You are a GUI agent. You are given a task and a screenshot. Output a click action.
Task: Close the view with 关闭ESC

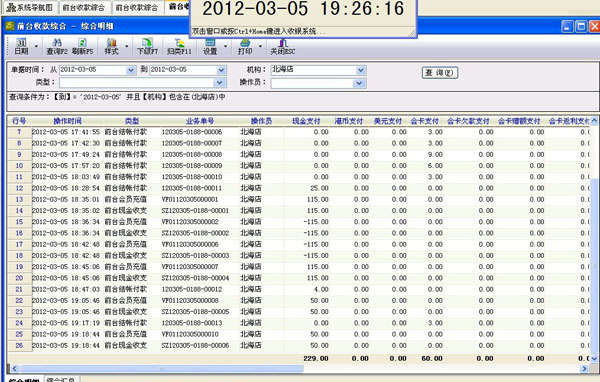click(283, 46)
